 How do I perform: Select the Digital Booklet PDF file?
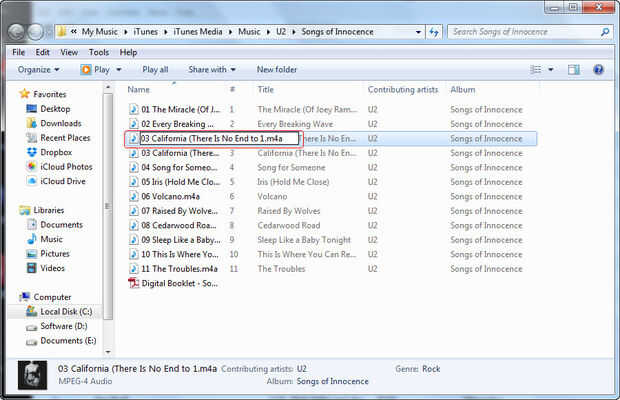click(173, 283)
